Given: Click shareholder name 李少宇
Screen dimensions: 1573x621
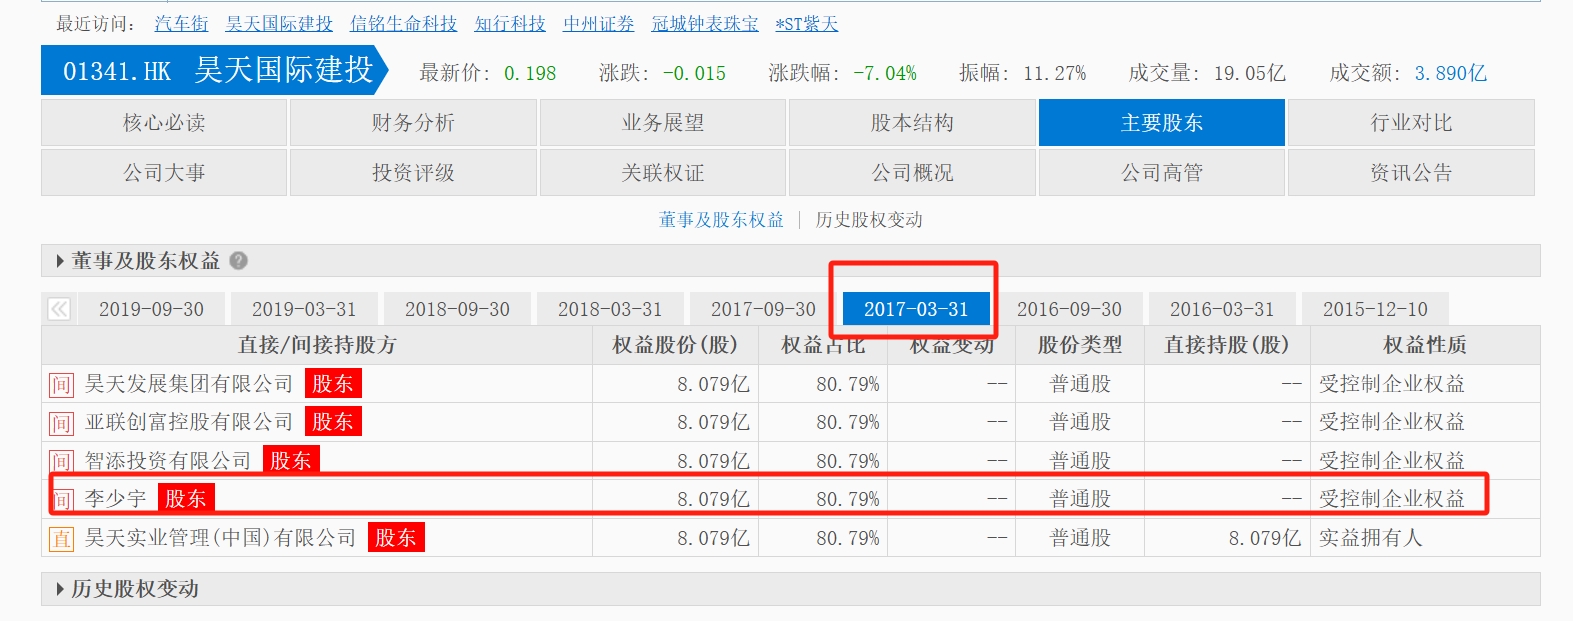Looking at the screenshot, I should click(116, 499).
